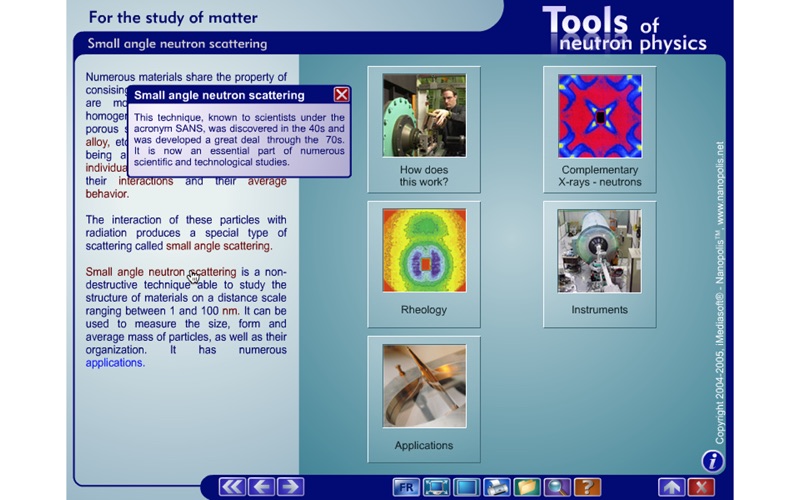Go to the next page arrow
This screenshot has width=800, height=500.
[291, 486]
